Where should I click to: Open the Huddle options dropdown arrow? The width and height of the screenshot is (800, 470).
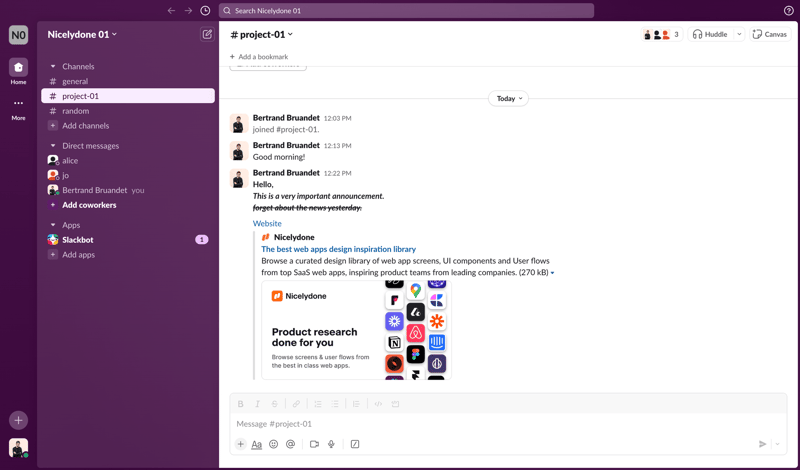pos(739,34)
